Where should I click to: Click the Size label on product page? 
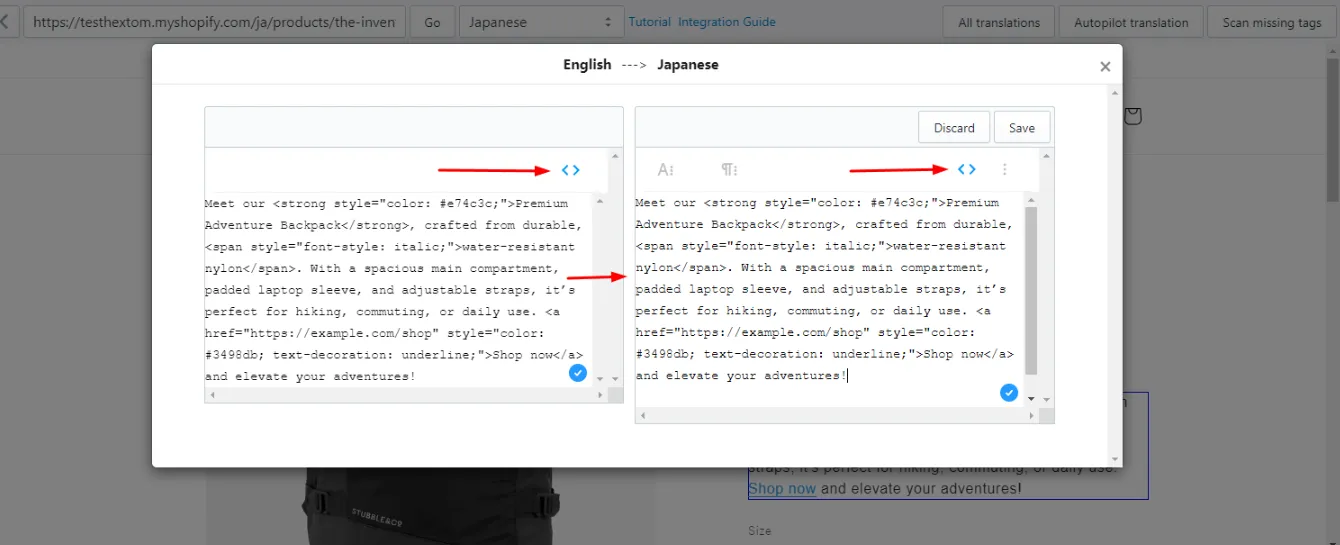click(x=760, y=531)
